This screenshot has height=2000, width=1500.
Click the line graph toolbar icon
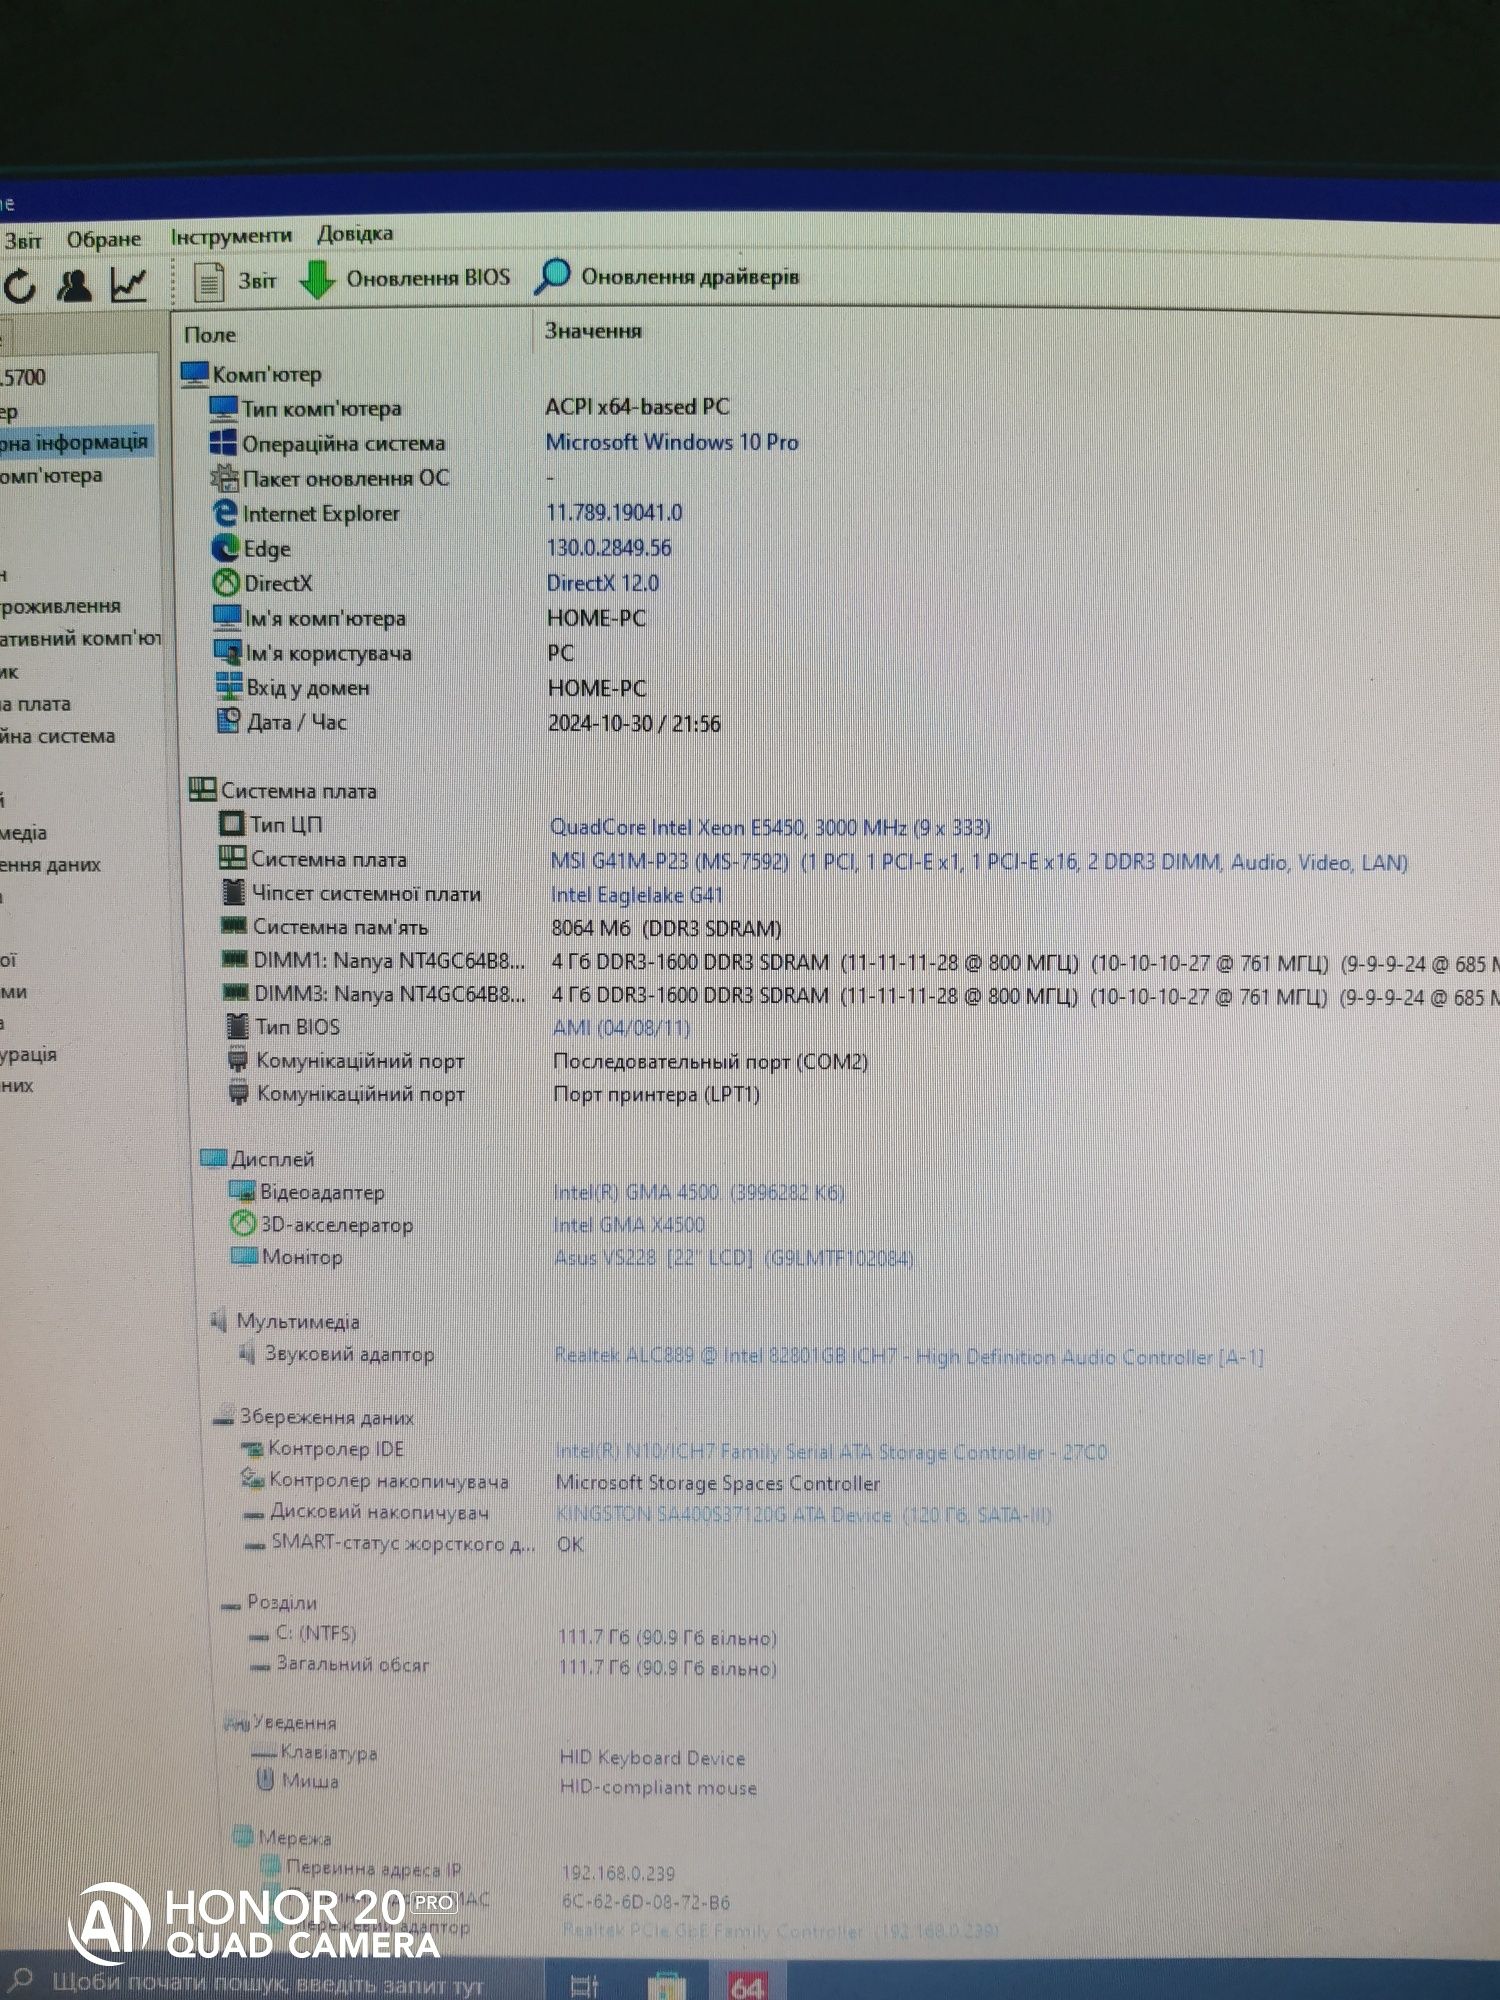pos(129,285)
